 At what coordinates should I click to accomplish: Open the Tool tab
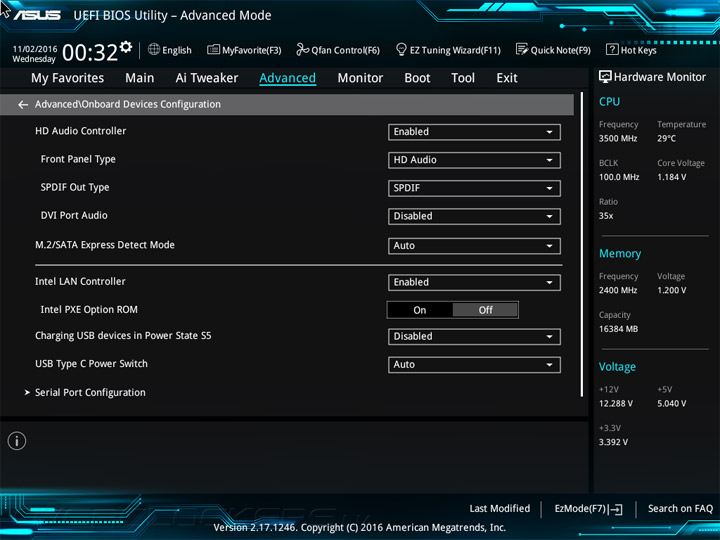[463, 78]
